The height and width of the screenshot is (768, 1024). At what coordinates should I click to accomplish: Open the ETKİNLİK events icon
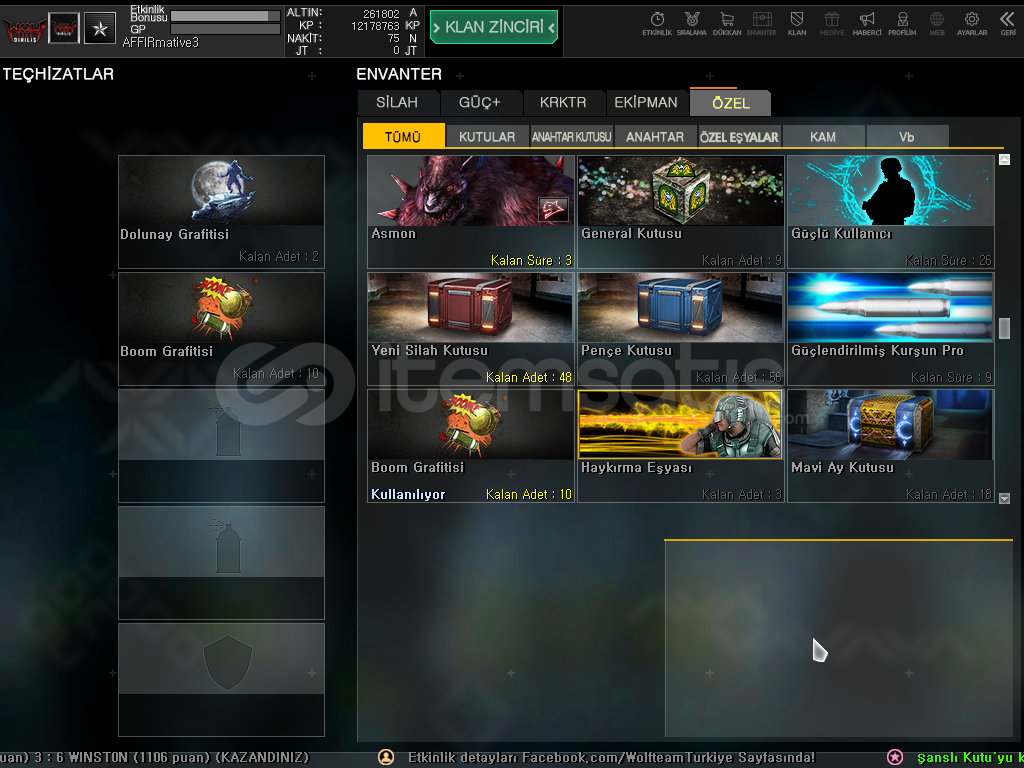pos(657,24)
